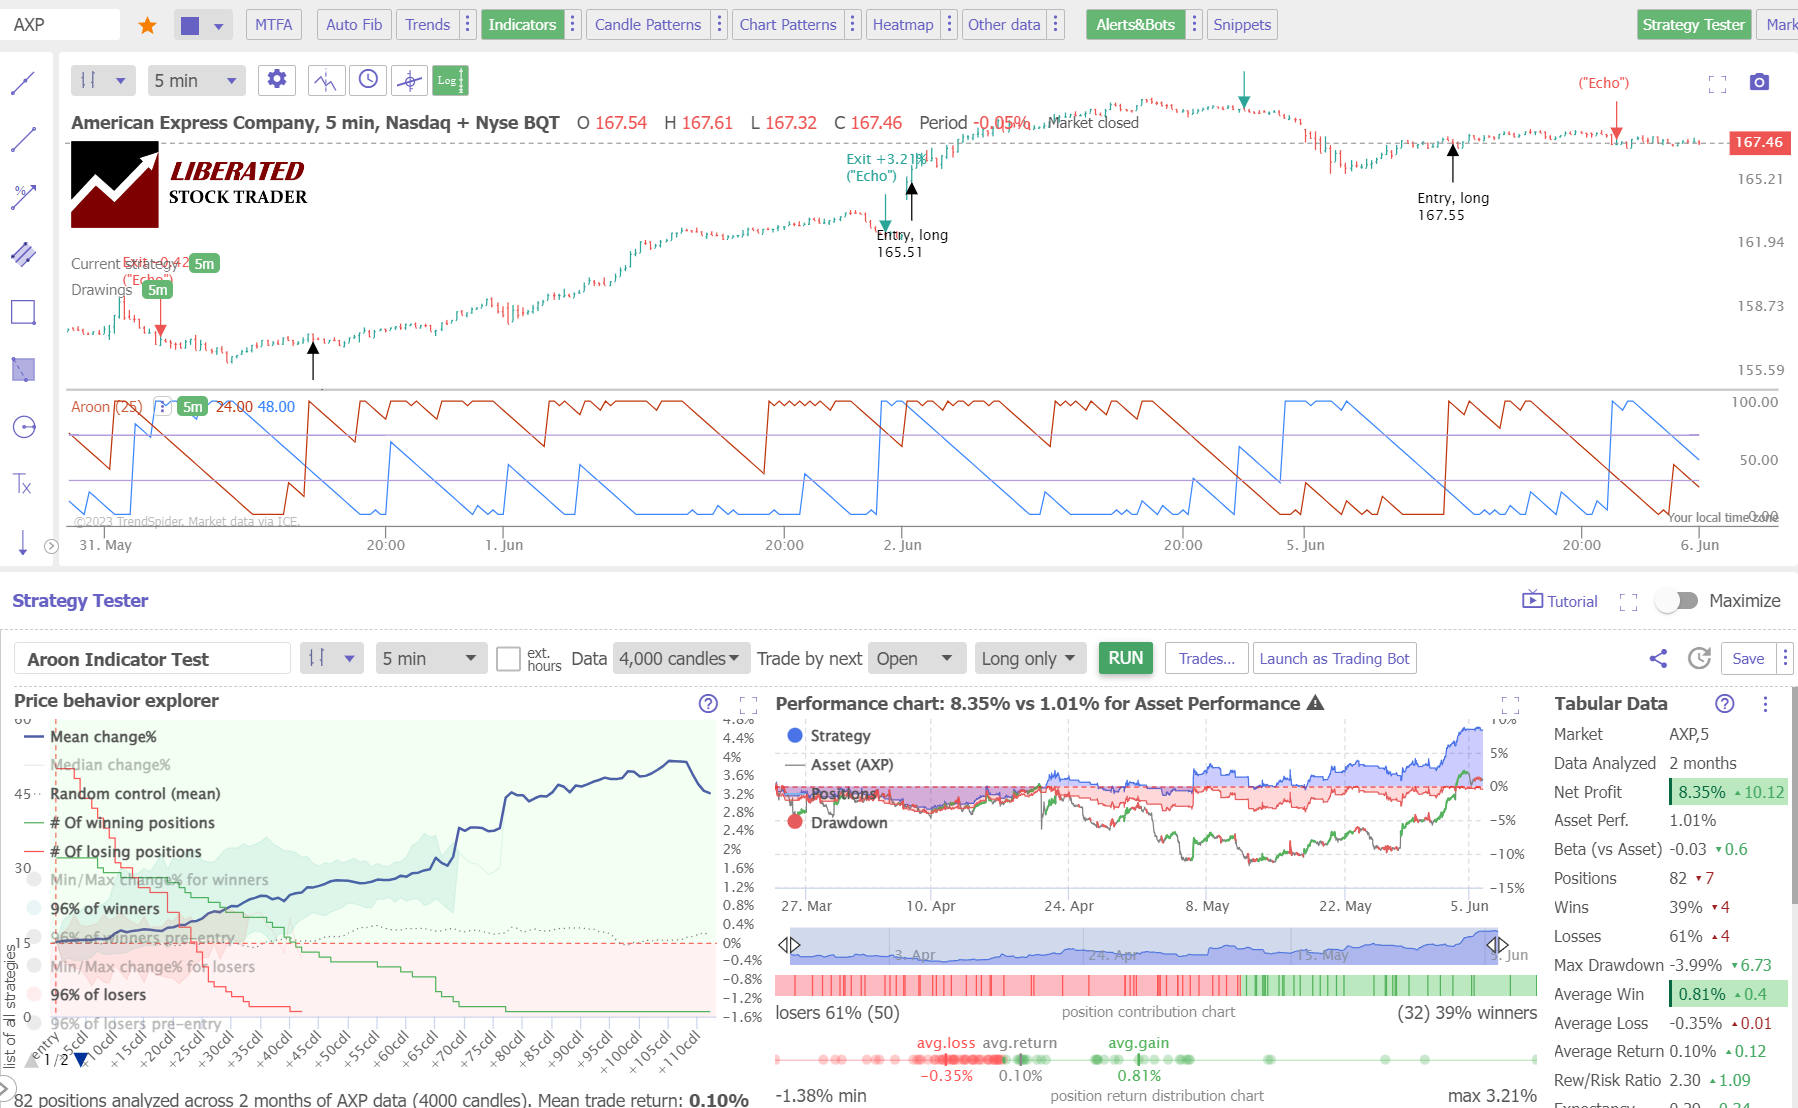Check the ext. hours checkbox

point(508,658)
